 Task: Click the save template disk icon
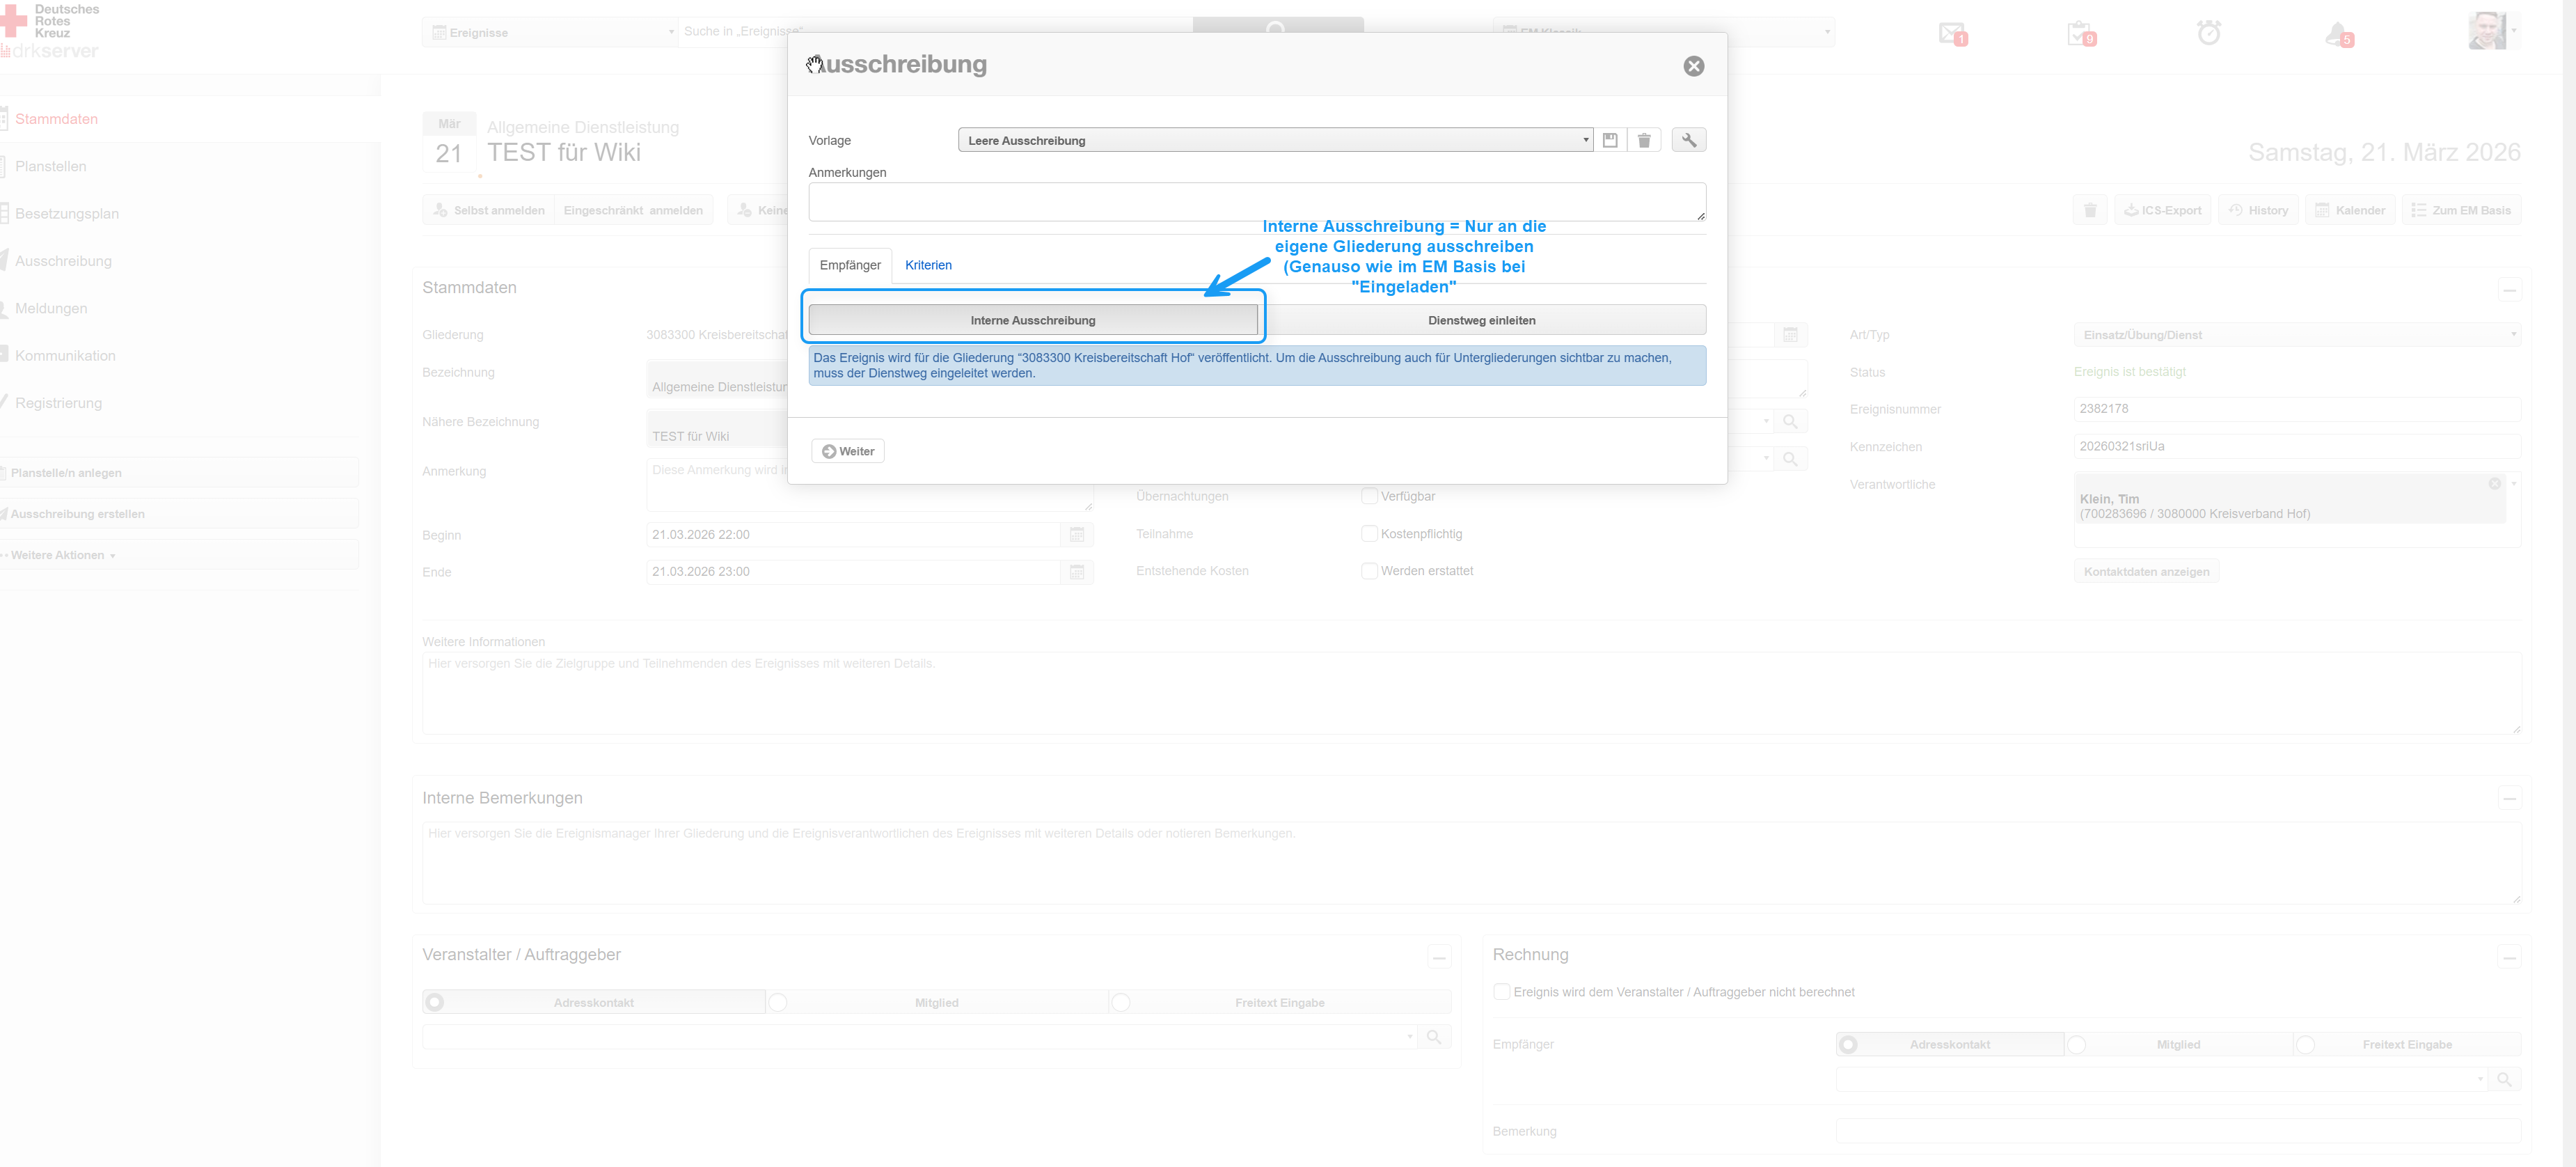[1610, 140]
